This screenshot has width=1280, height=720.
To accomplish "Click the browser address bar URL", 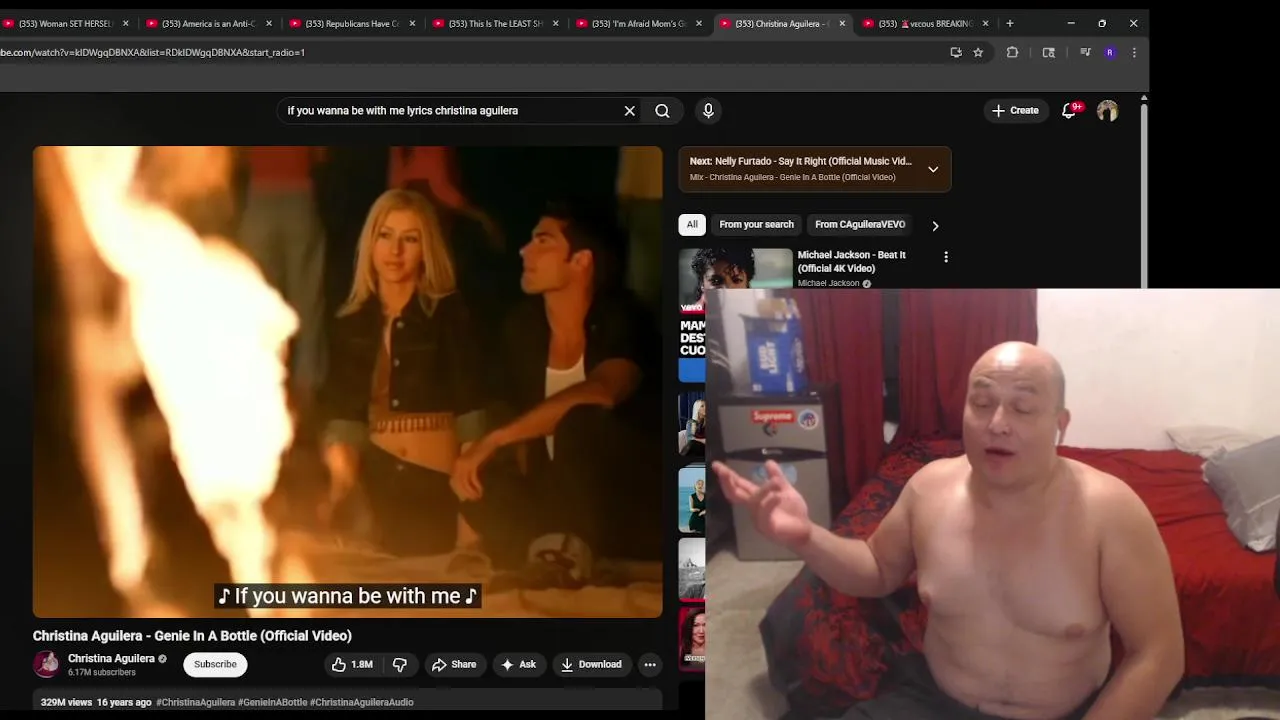I will [152, 52].
